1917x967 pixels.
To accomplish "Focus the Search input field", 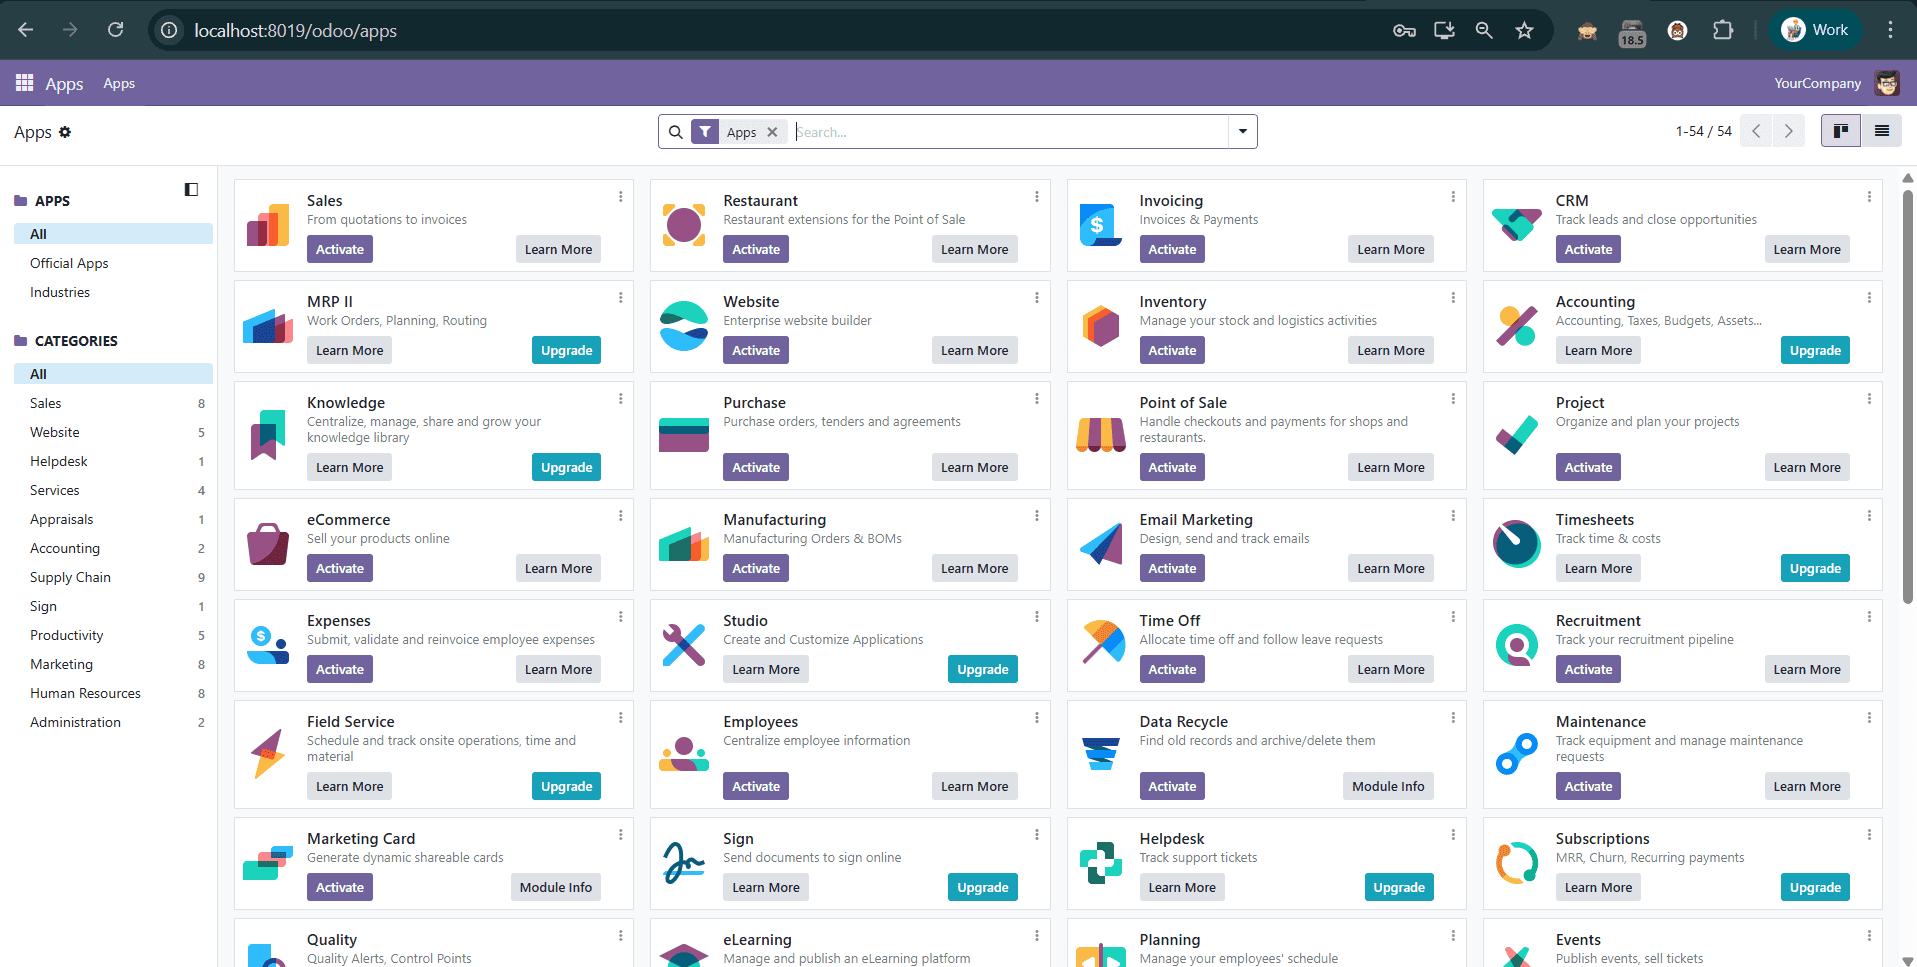I will click(1010, 132).
